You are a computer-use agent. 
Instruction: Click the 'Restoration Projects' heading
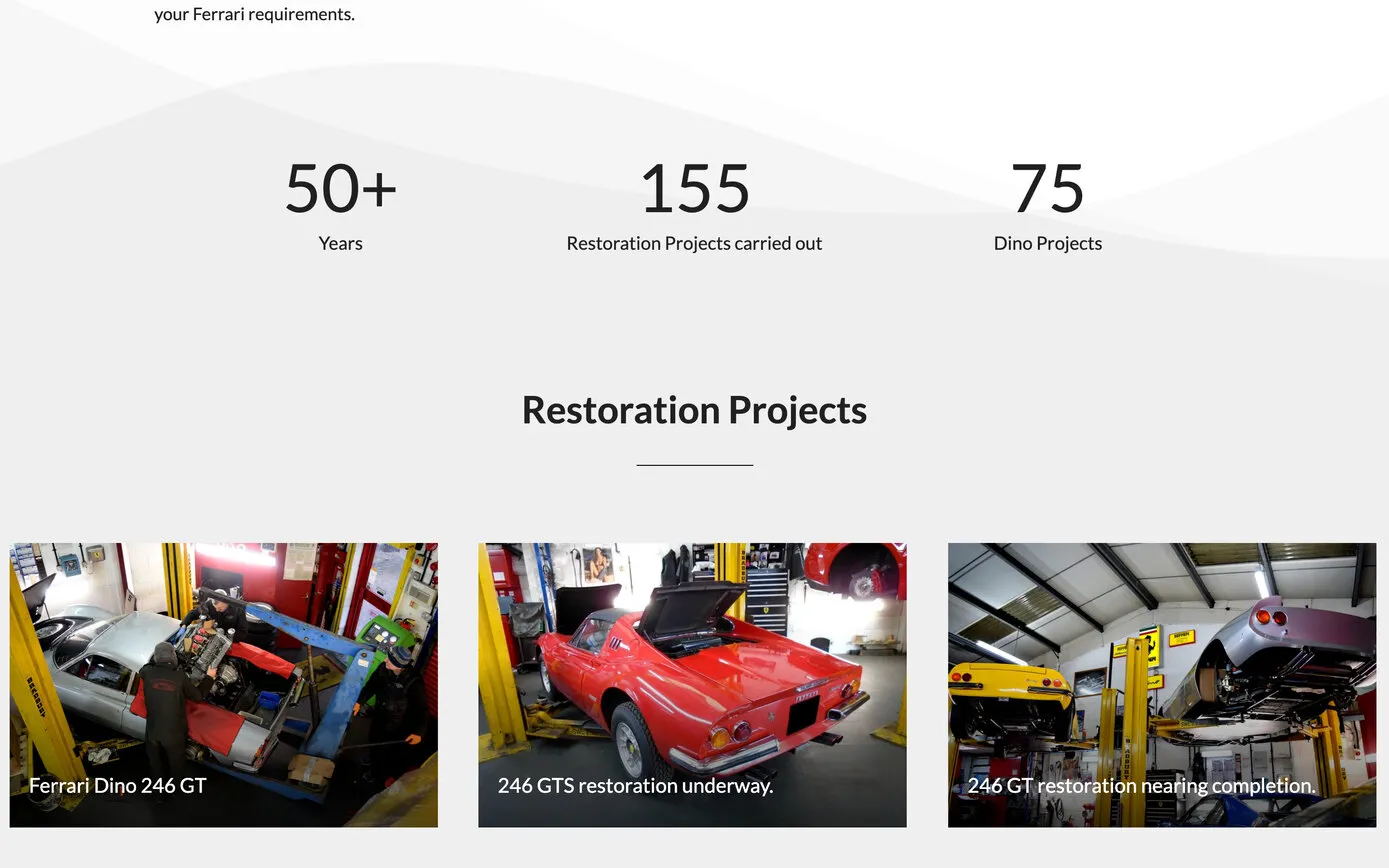point(694,410)
